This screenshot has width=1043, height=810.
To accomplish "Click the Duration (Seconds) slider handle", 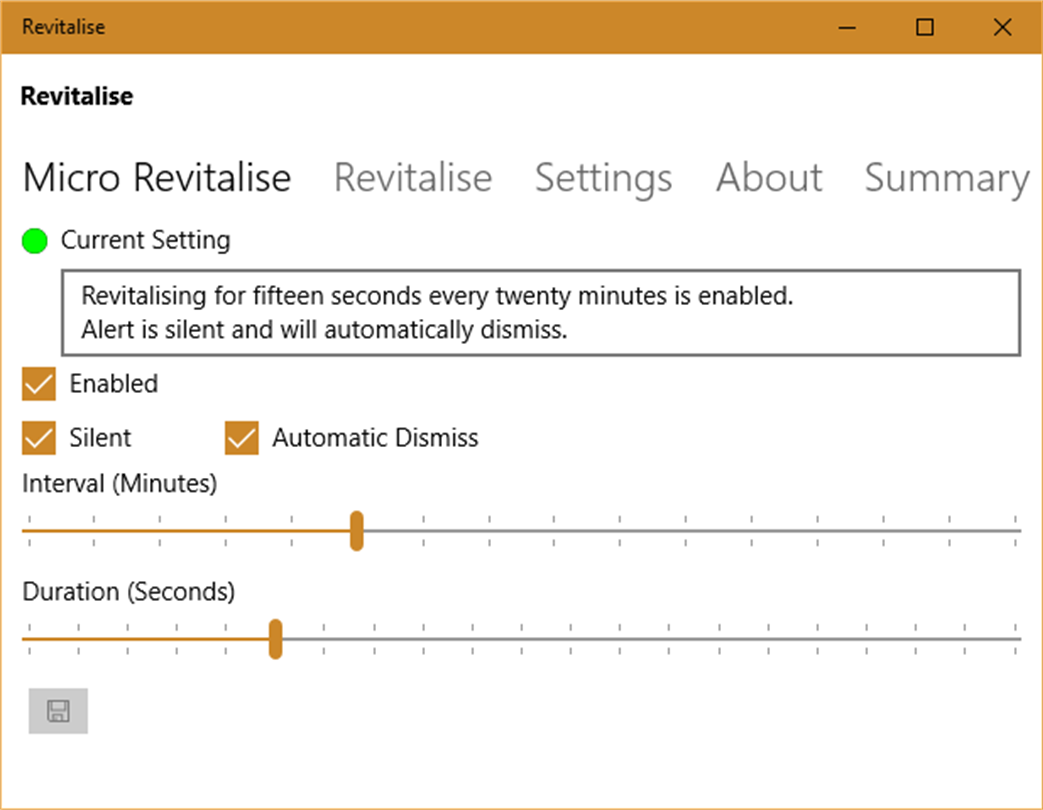I will (x=276, y=639).
